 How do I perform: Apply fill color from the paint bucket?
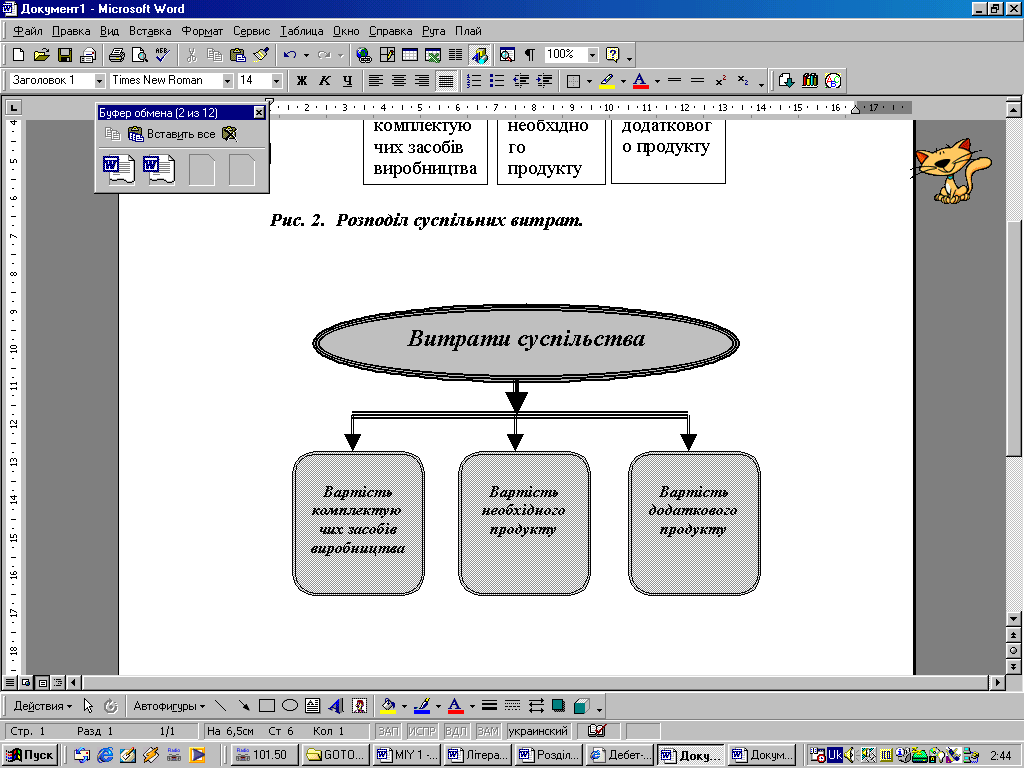tap(389, 705)
